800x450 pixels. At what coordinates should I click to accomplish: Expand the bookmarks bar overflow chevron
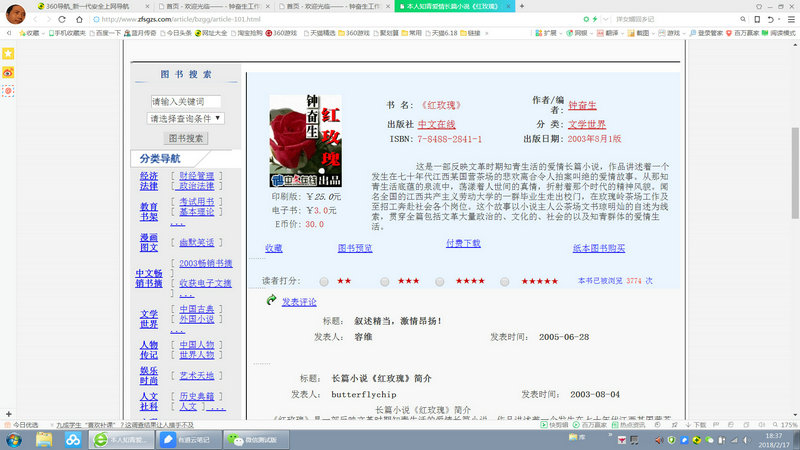[487, 33]
